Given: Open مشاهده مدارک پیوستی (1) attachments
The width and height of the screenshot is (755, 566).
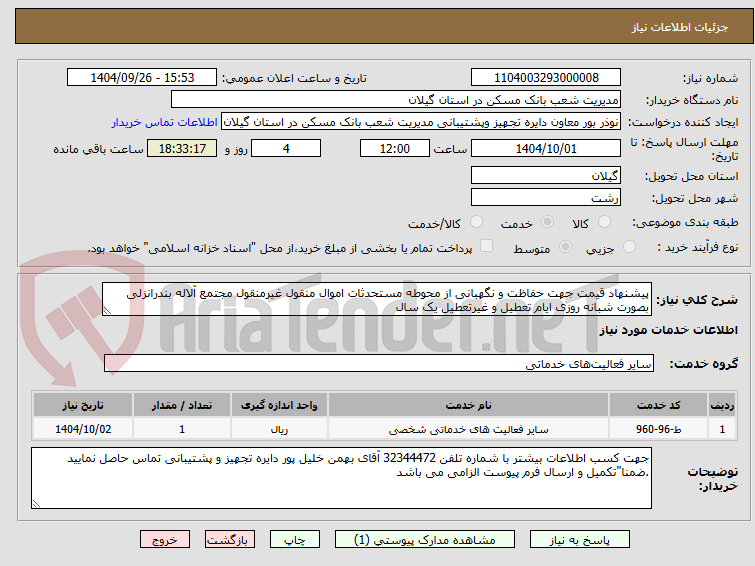Looking at the screenshot, I should pyautogui.click(x=425, y=540).
